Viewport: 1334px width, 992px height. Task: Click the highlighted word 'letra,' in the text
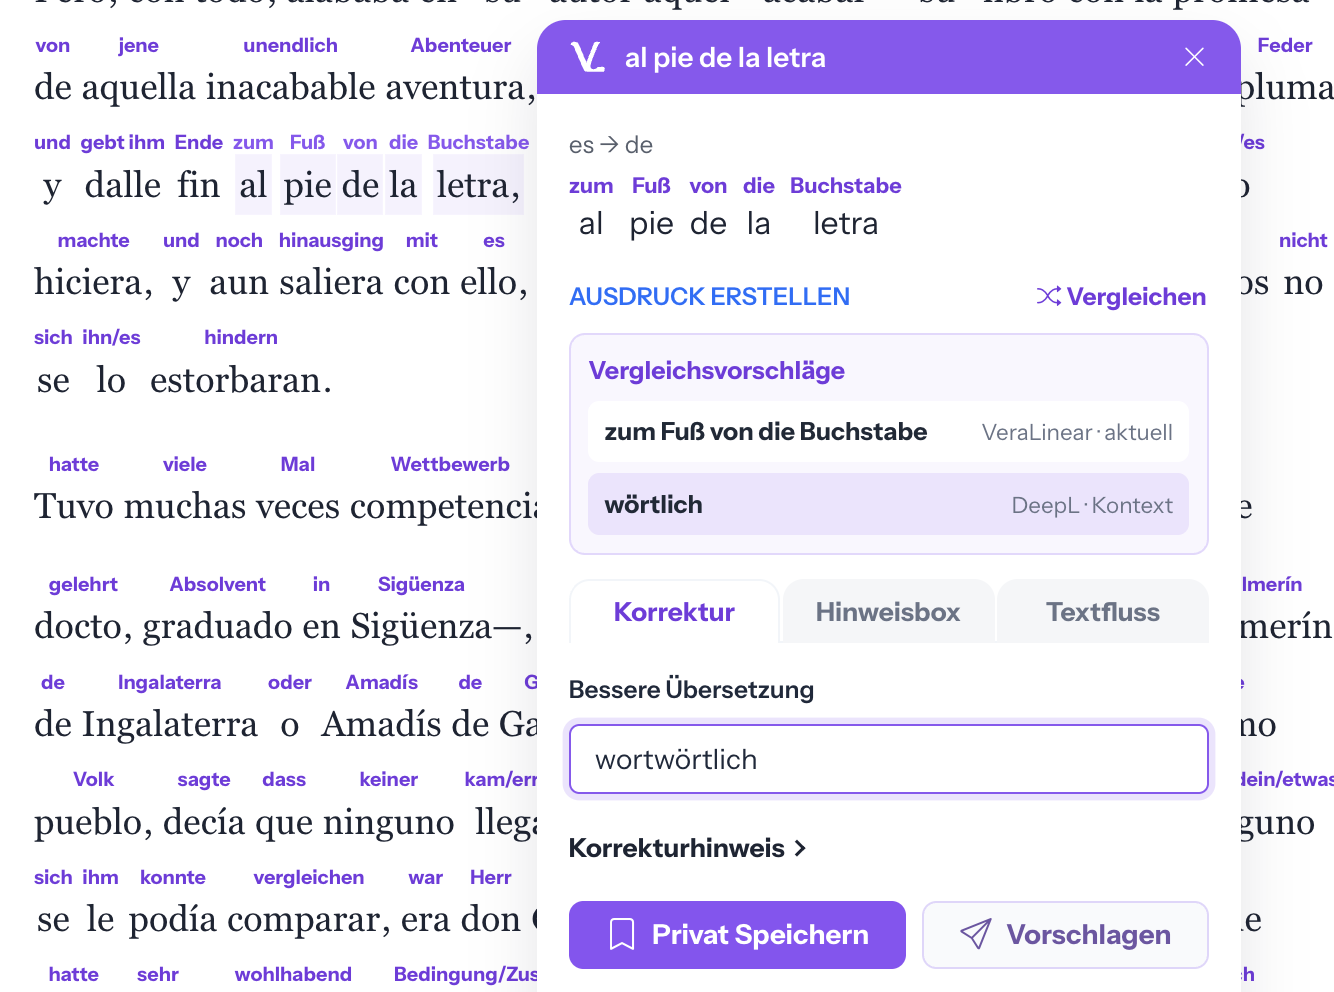point(478,185)
